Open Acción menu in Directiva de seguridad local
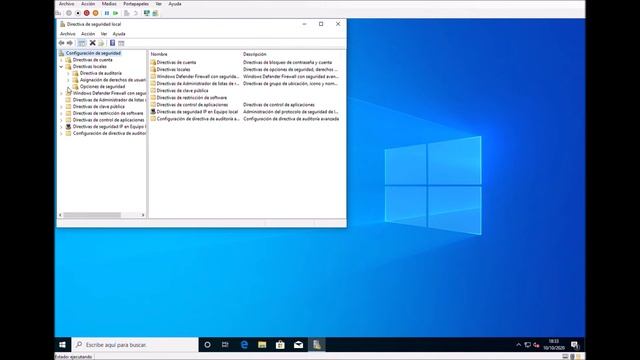This screenshot has height=360, width=640. pyautogui.click(x=88, y=34)
